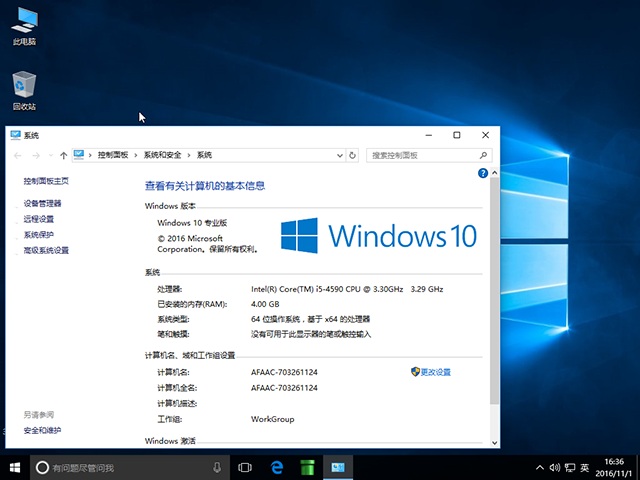Open the Recycle Bin desktop icon
This screenshot has height=480, width=640.
pyautogui.click(x=24, y=90)
